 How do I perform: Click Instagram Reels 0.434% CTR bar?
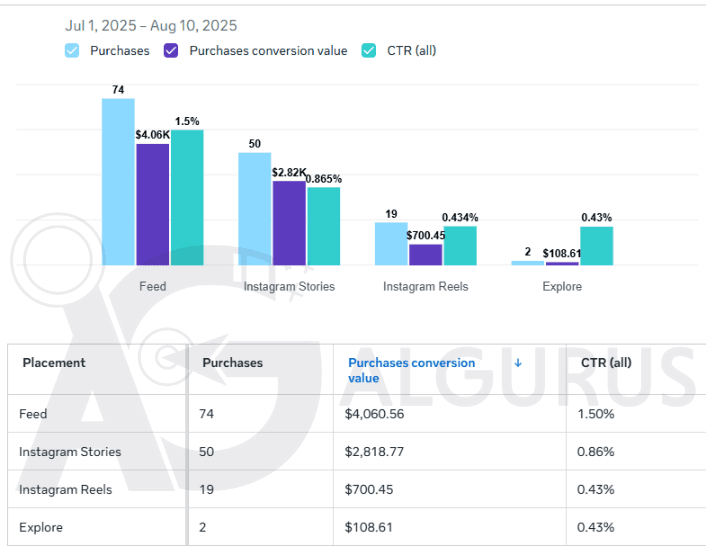tap(460, 246)
